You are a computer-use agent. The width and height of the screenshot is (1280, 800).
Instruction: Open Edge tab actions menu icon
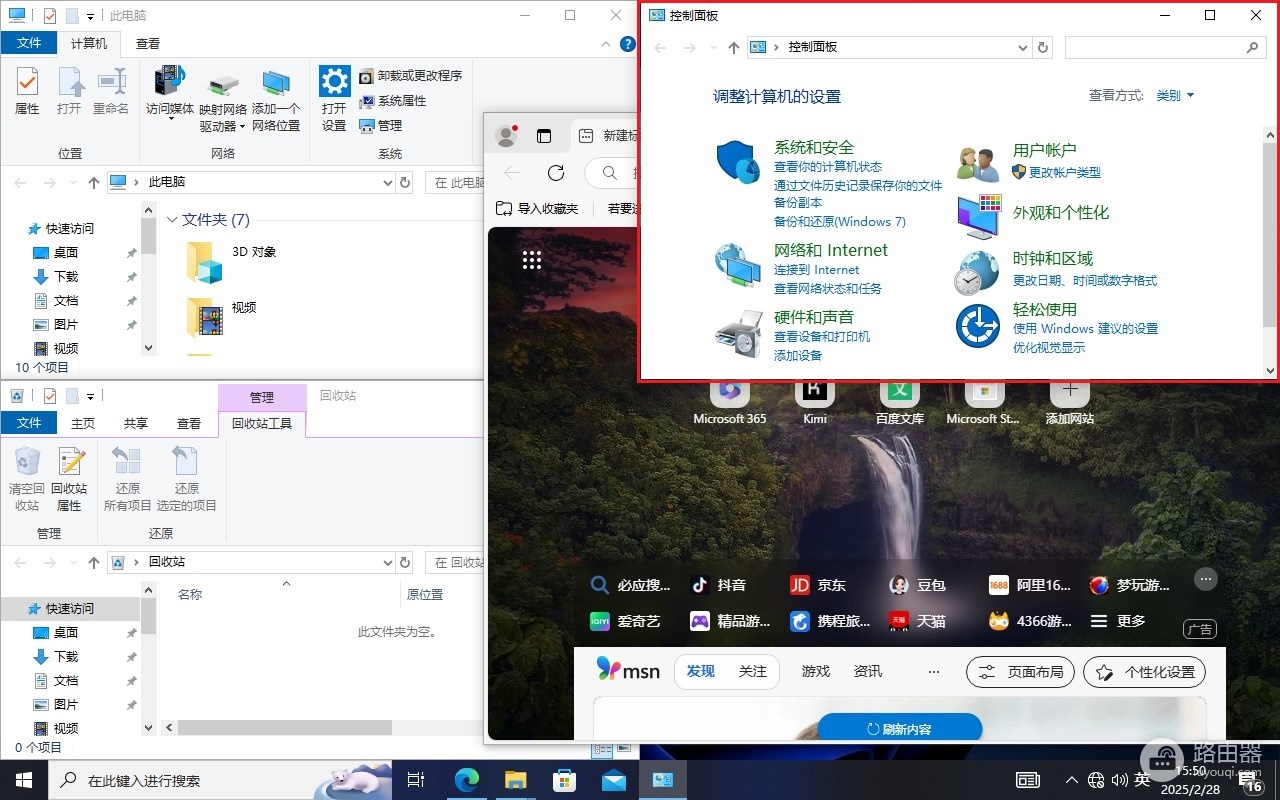click(x=544, y=136)
